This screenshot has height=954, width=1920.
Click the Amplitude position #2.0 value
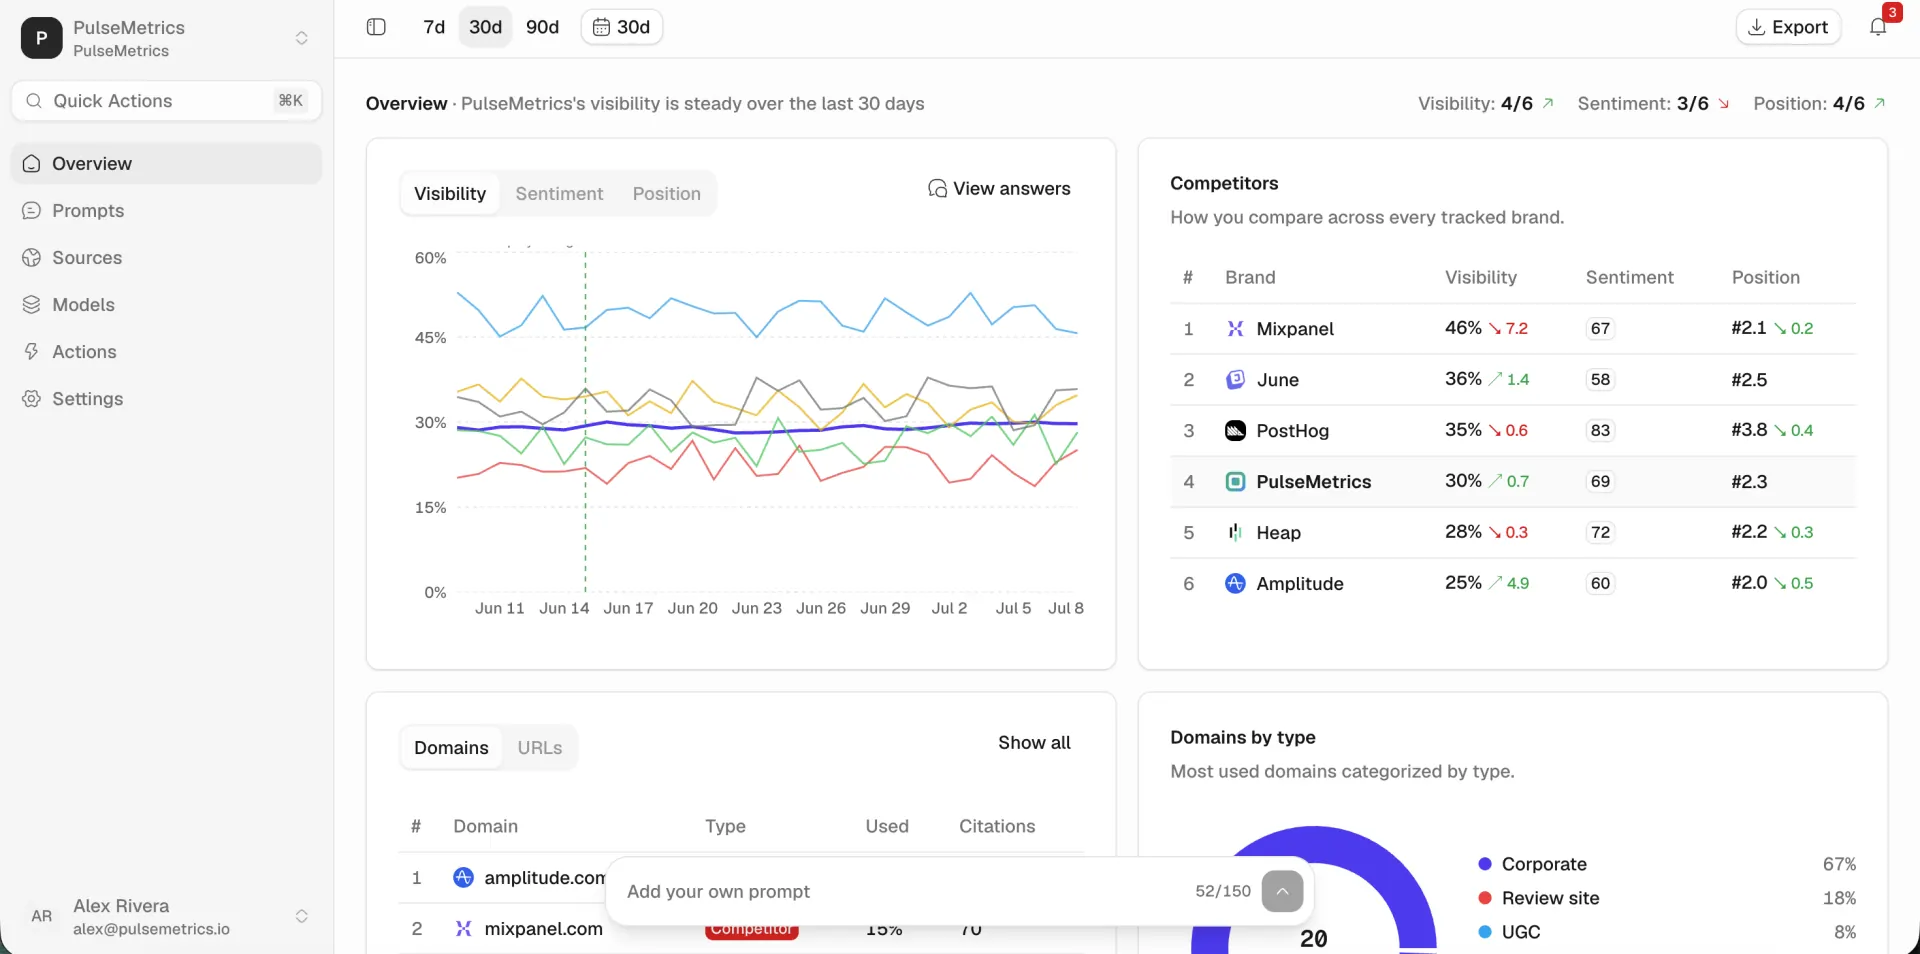1749,583
